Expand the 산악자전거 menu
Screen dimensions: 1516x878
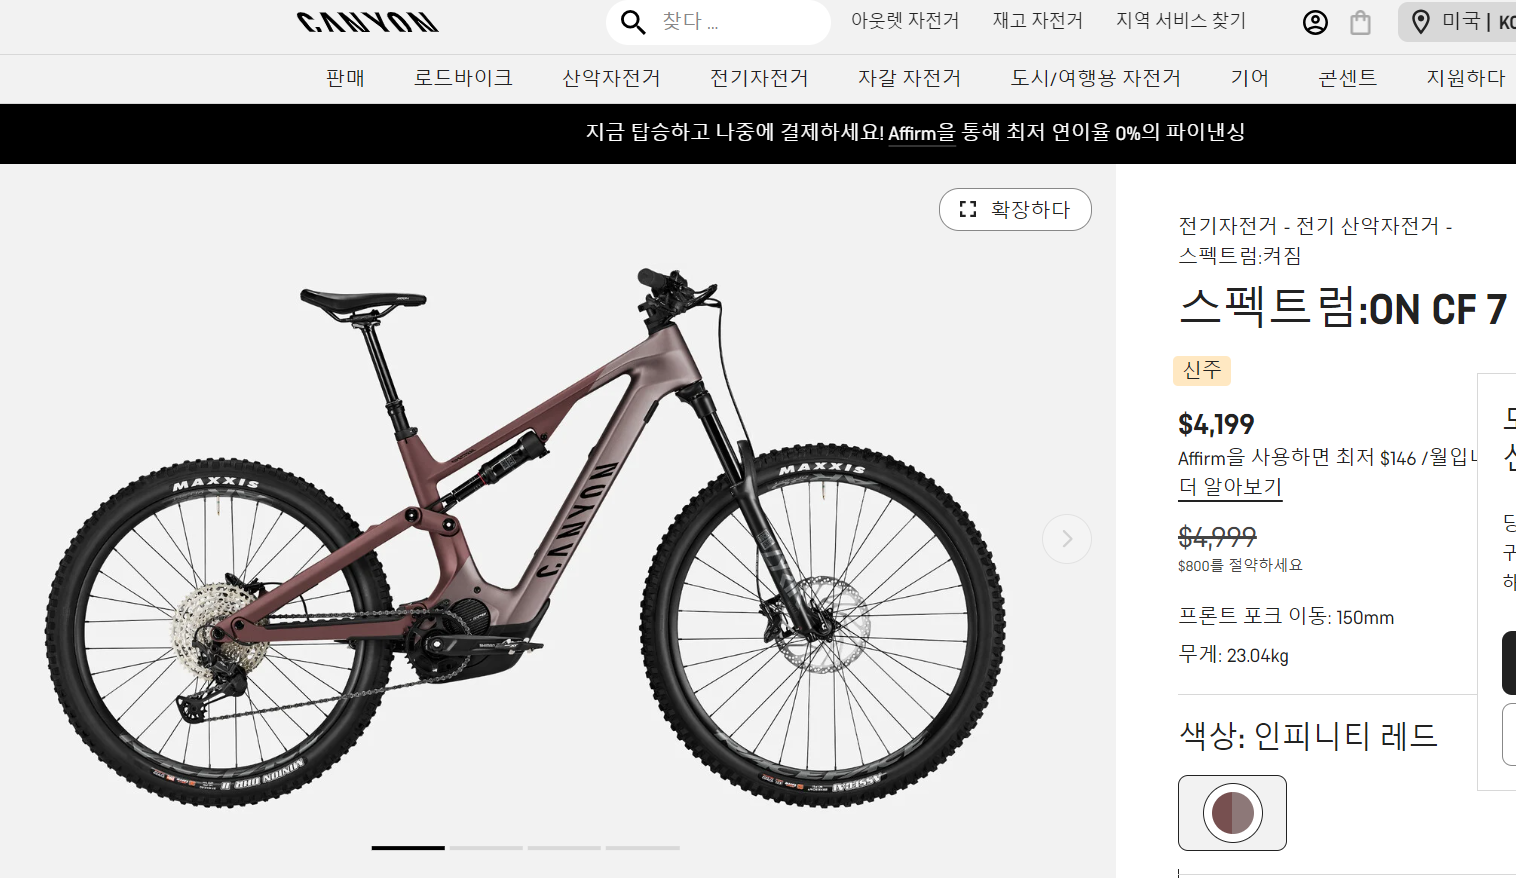[611, 78]
